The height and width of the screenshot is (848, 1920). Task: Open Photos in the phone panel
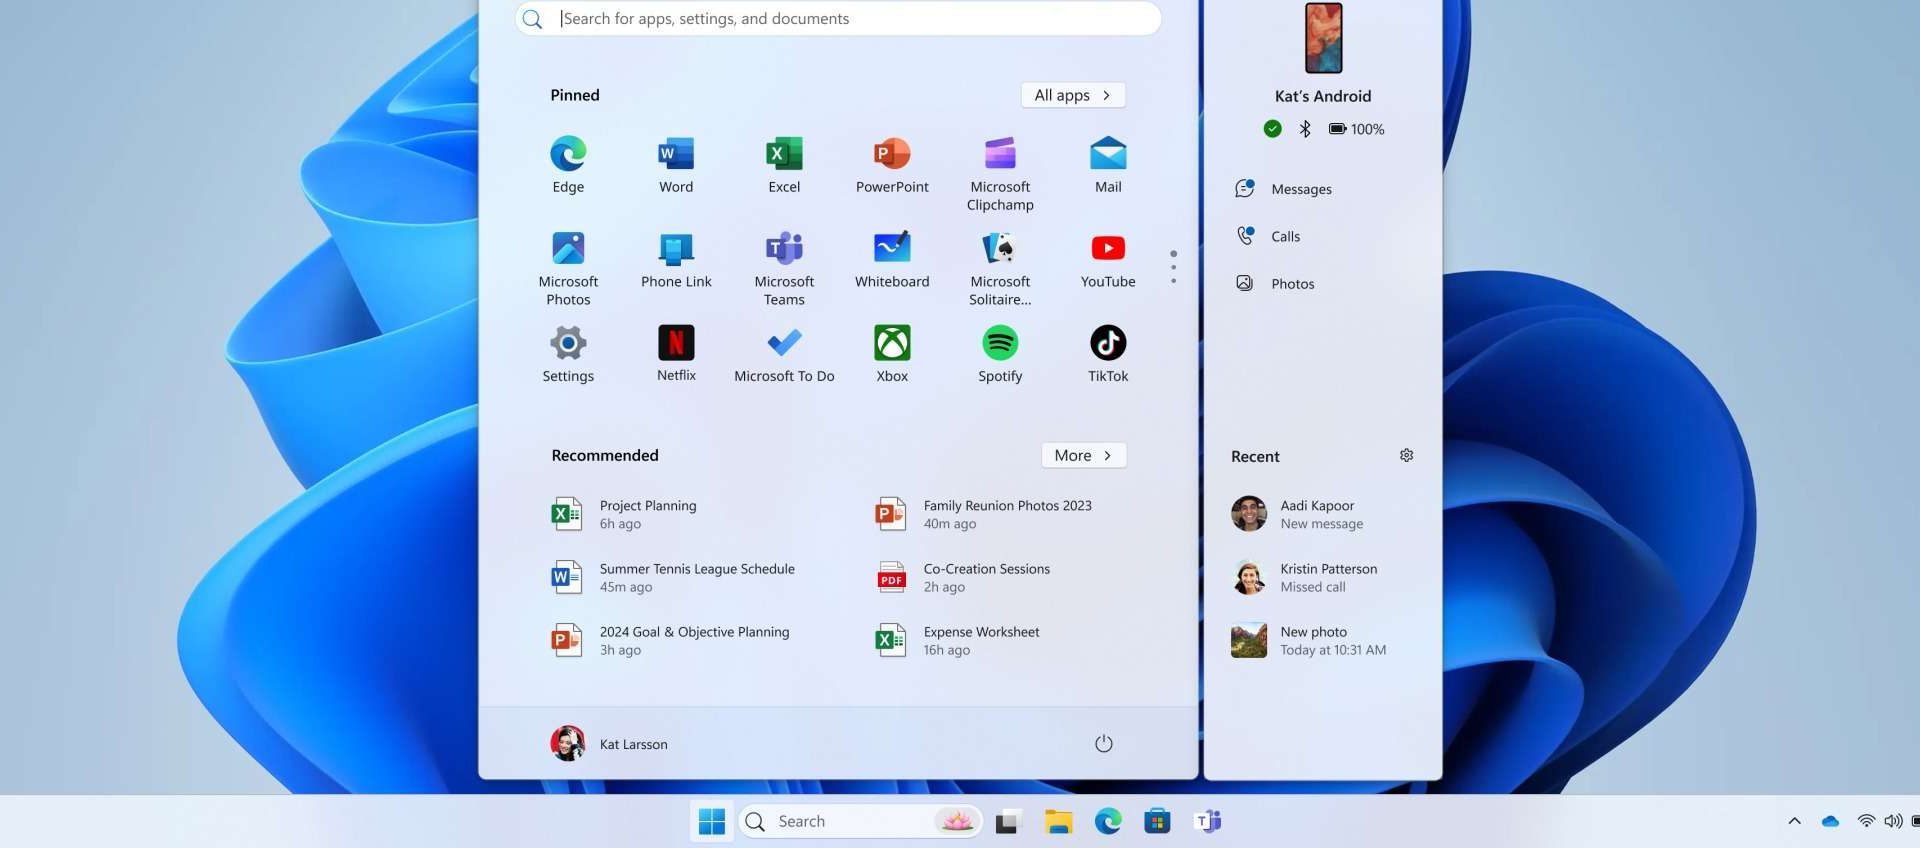pyautogui.click(x=1275, y=283)
